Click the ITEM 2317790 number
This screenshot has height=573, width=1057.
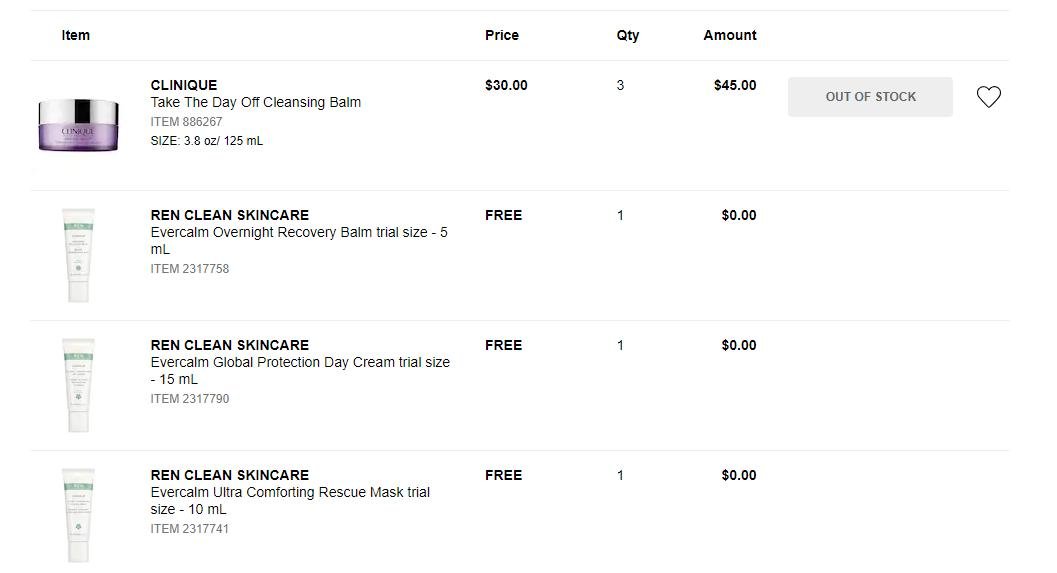[190, 399]
